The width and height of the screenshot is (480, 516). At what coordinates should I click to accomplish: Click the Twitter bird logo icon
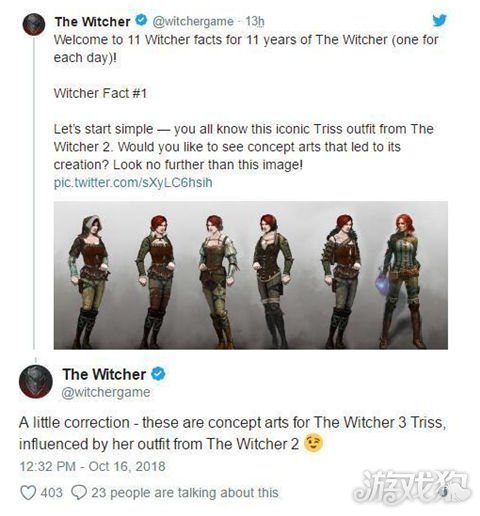click(x=439, y=20)
